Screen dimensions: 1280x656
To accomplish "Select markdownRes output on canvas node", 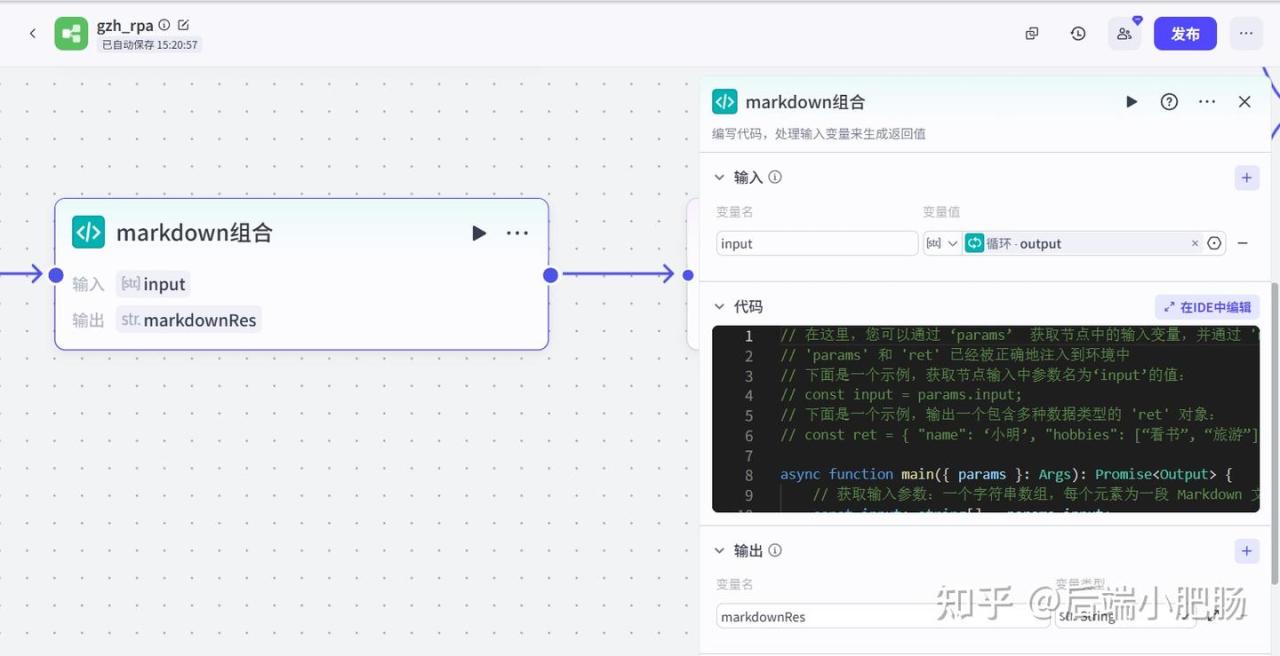I will [189, 320].
